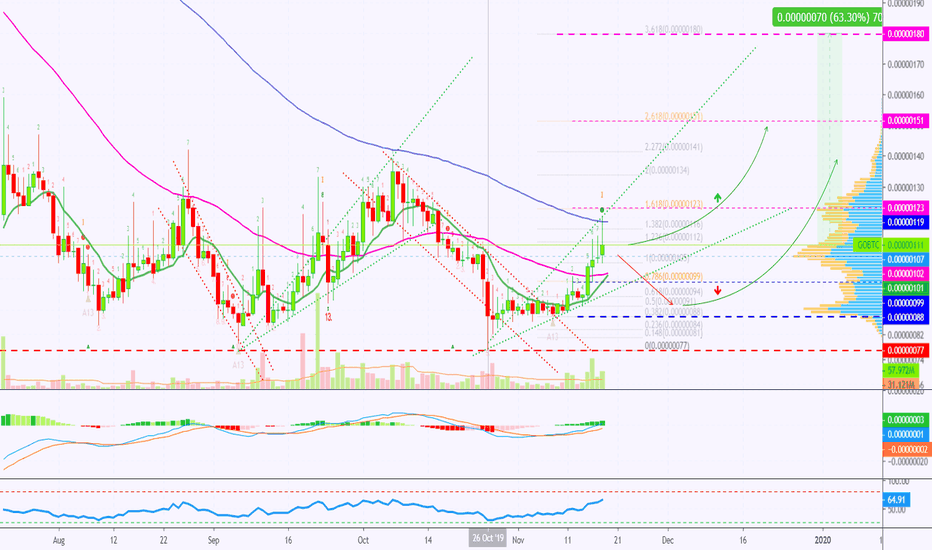
Task: Click the GOBTC symbol label
Action: coord(868,245)
